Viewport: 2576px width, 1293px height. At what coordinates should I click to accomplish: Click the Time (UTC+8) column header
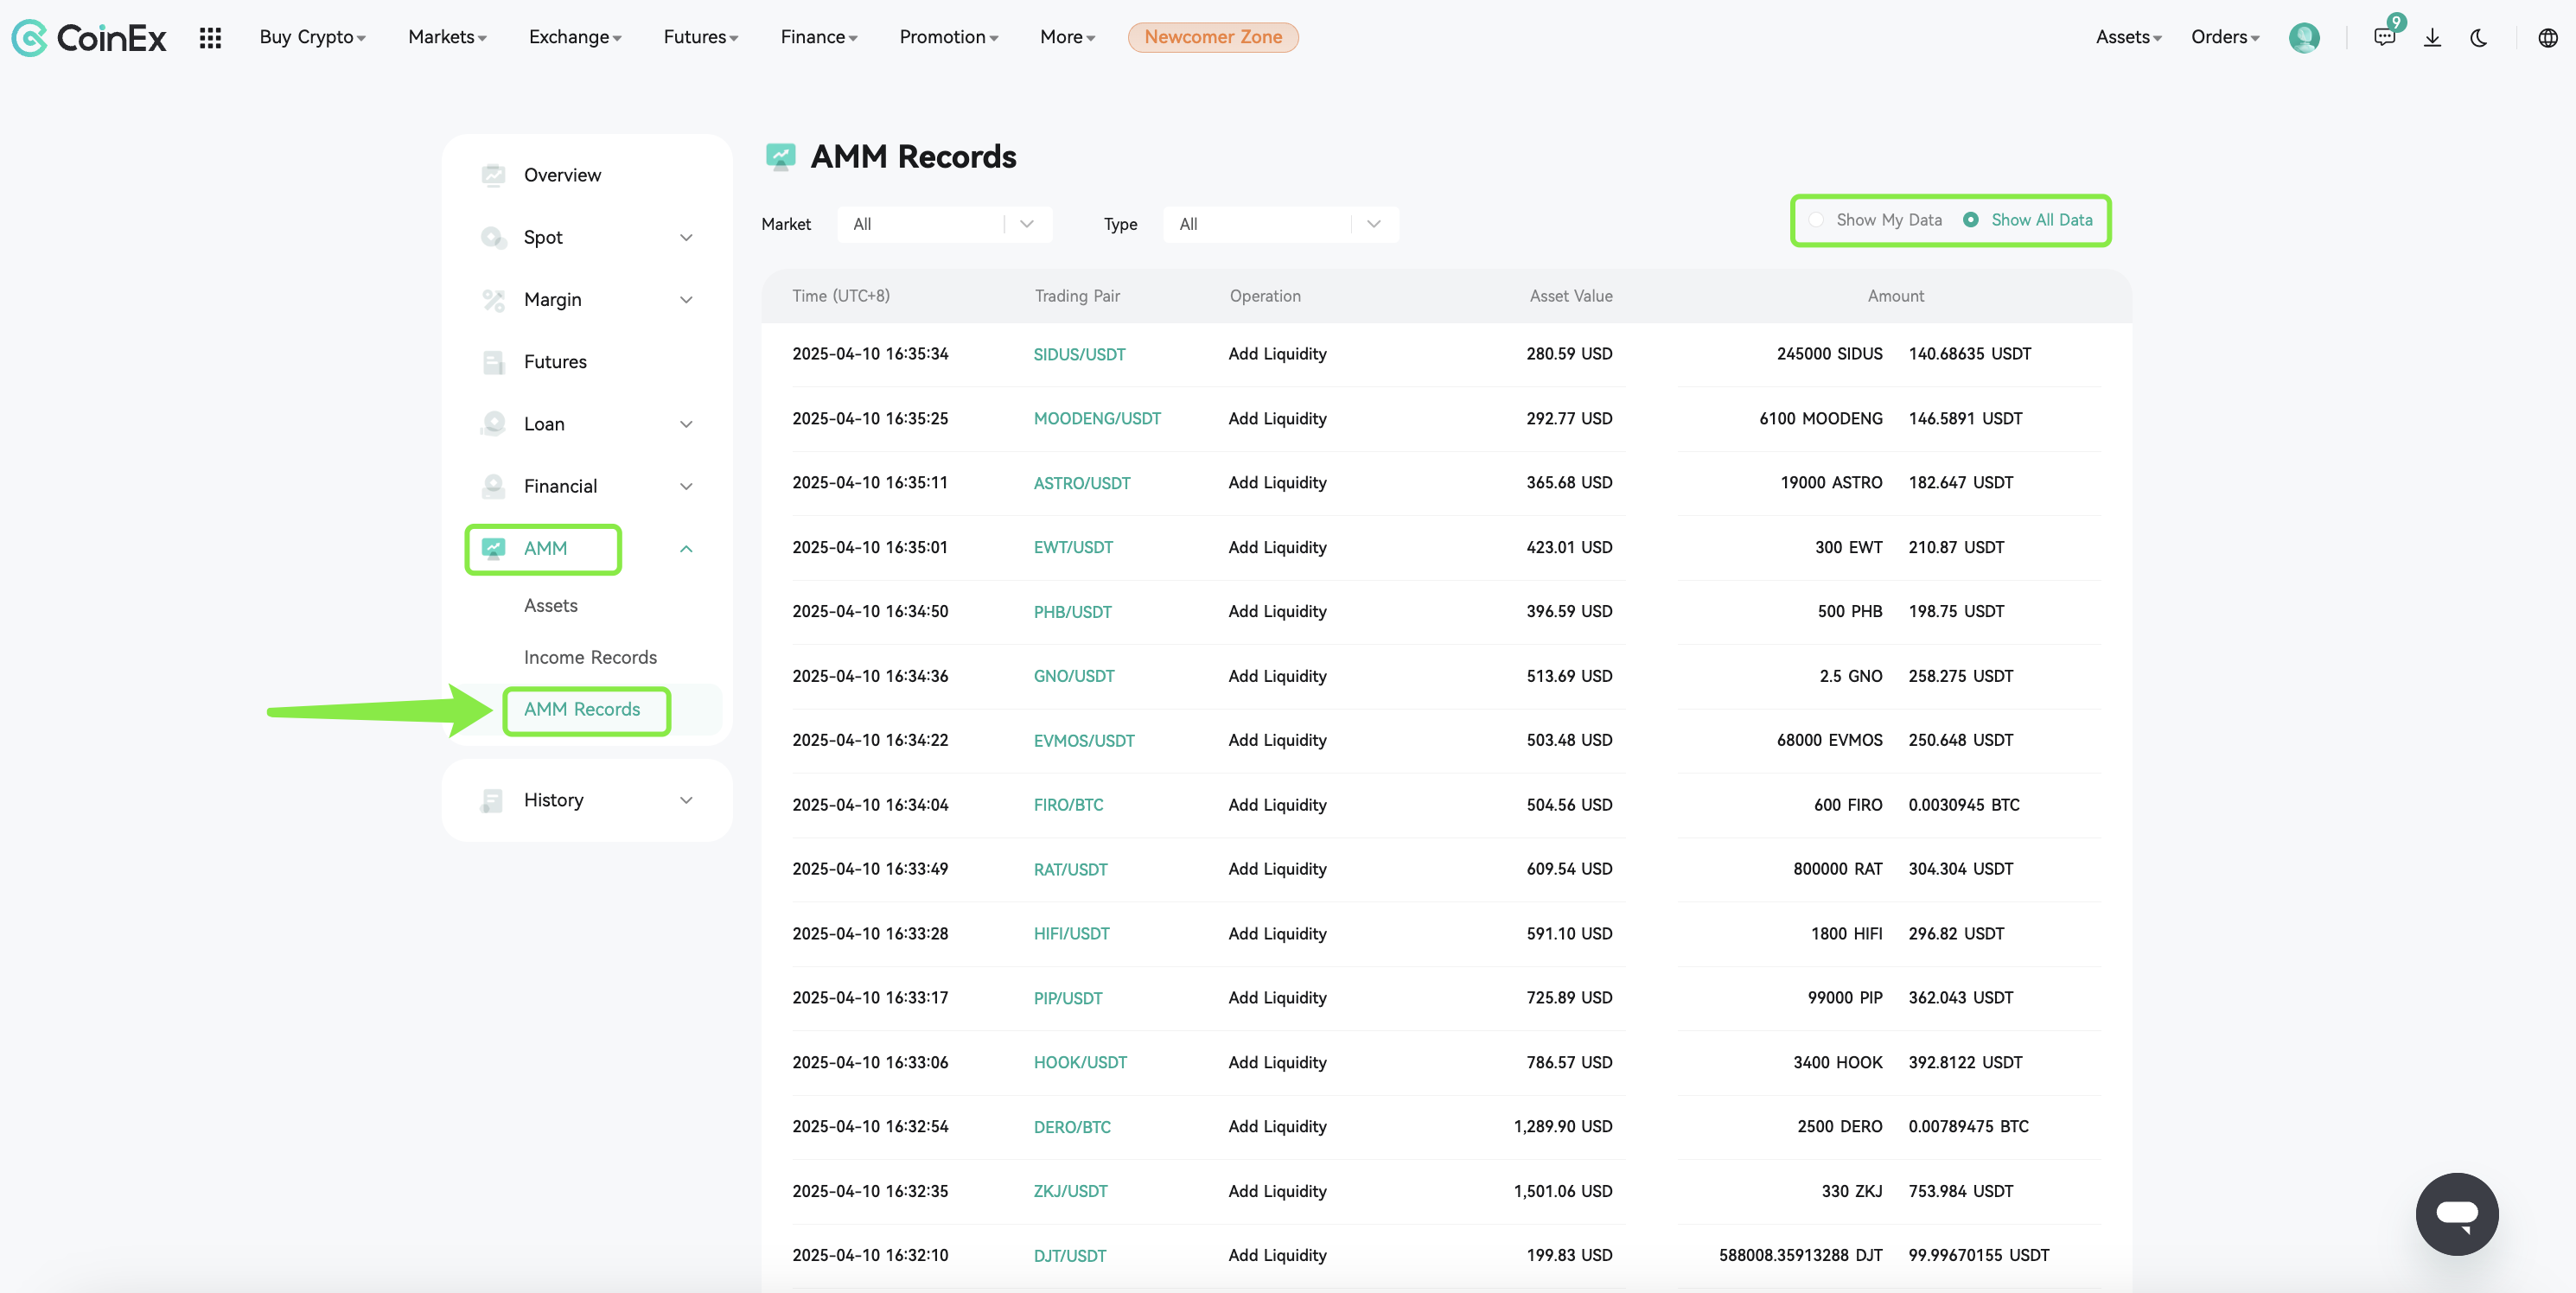coord(841,296)
